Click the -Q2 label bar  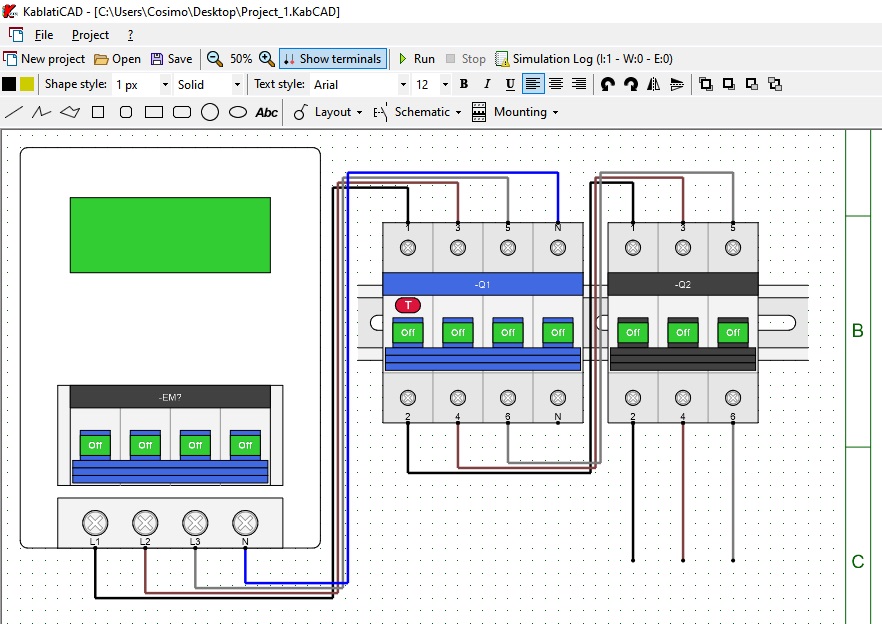pos(683,284)
